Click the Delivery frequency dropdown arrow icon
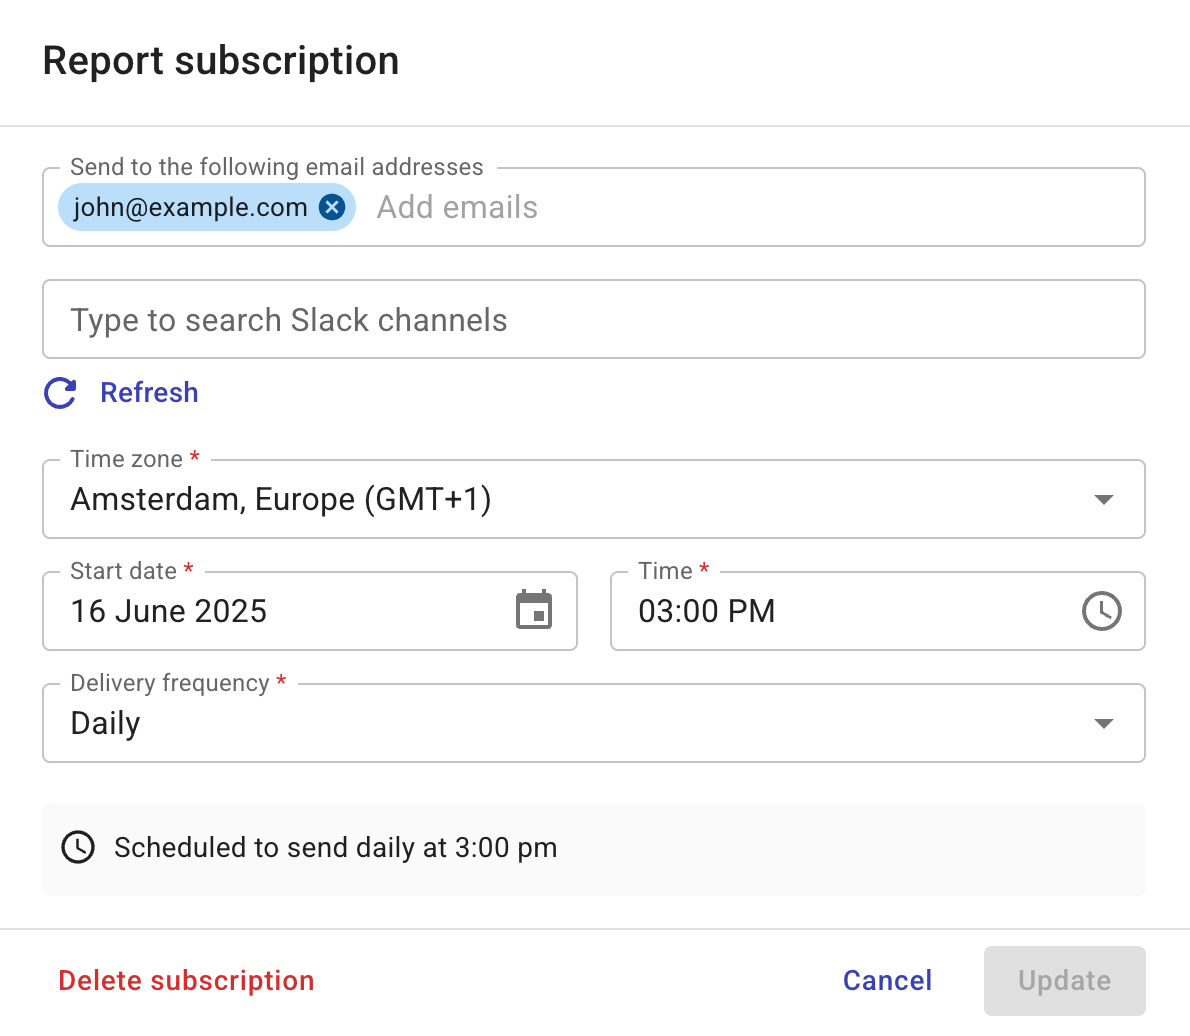 (x=1104, y=722)
